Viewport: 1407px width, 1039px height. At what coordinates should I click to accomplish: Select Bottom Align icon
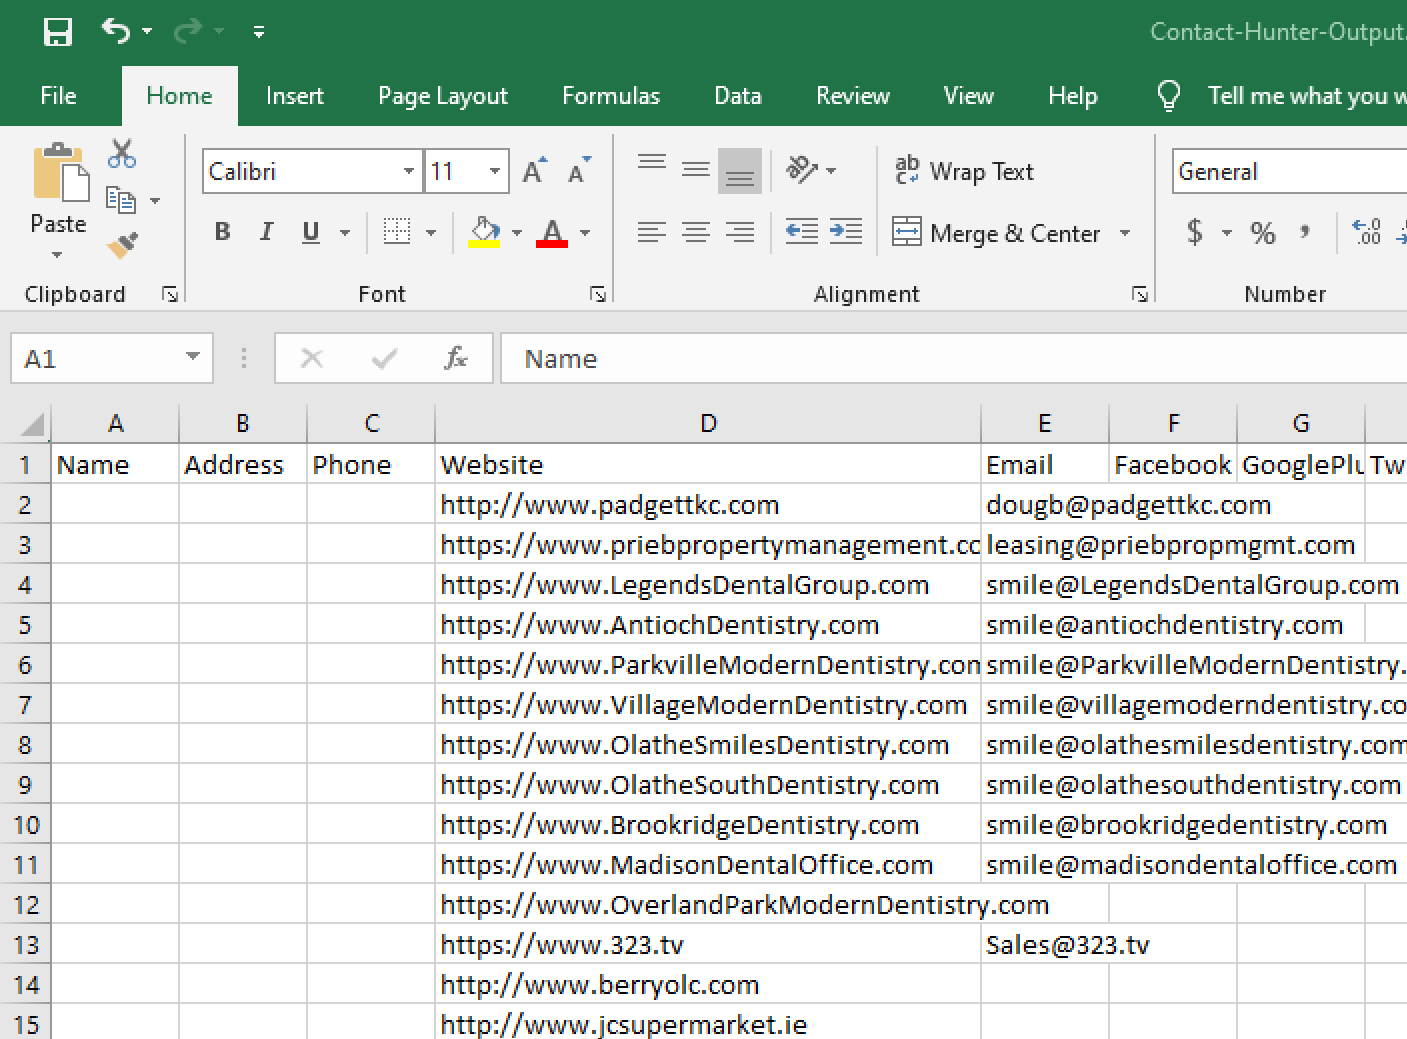[740, 170]
